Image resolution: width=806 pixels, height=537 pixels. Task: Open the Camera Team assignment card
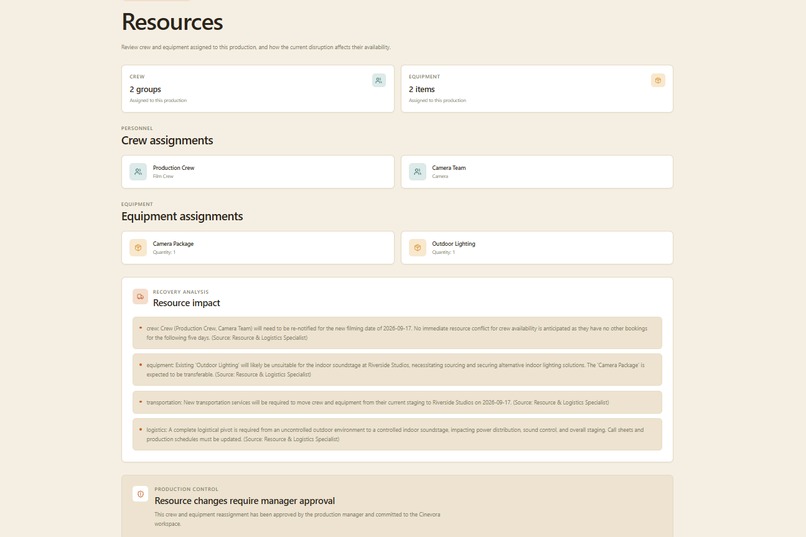point(537,172)
